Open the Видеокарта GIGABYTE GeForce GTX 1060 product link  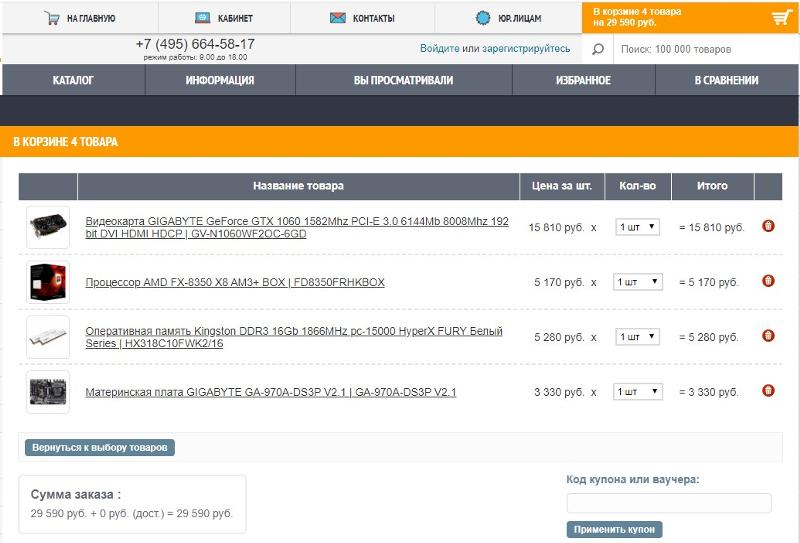pyautogui.click(x=297, y=228)
